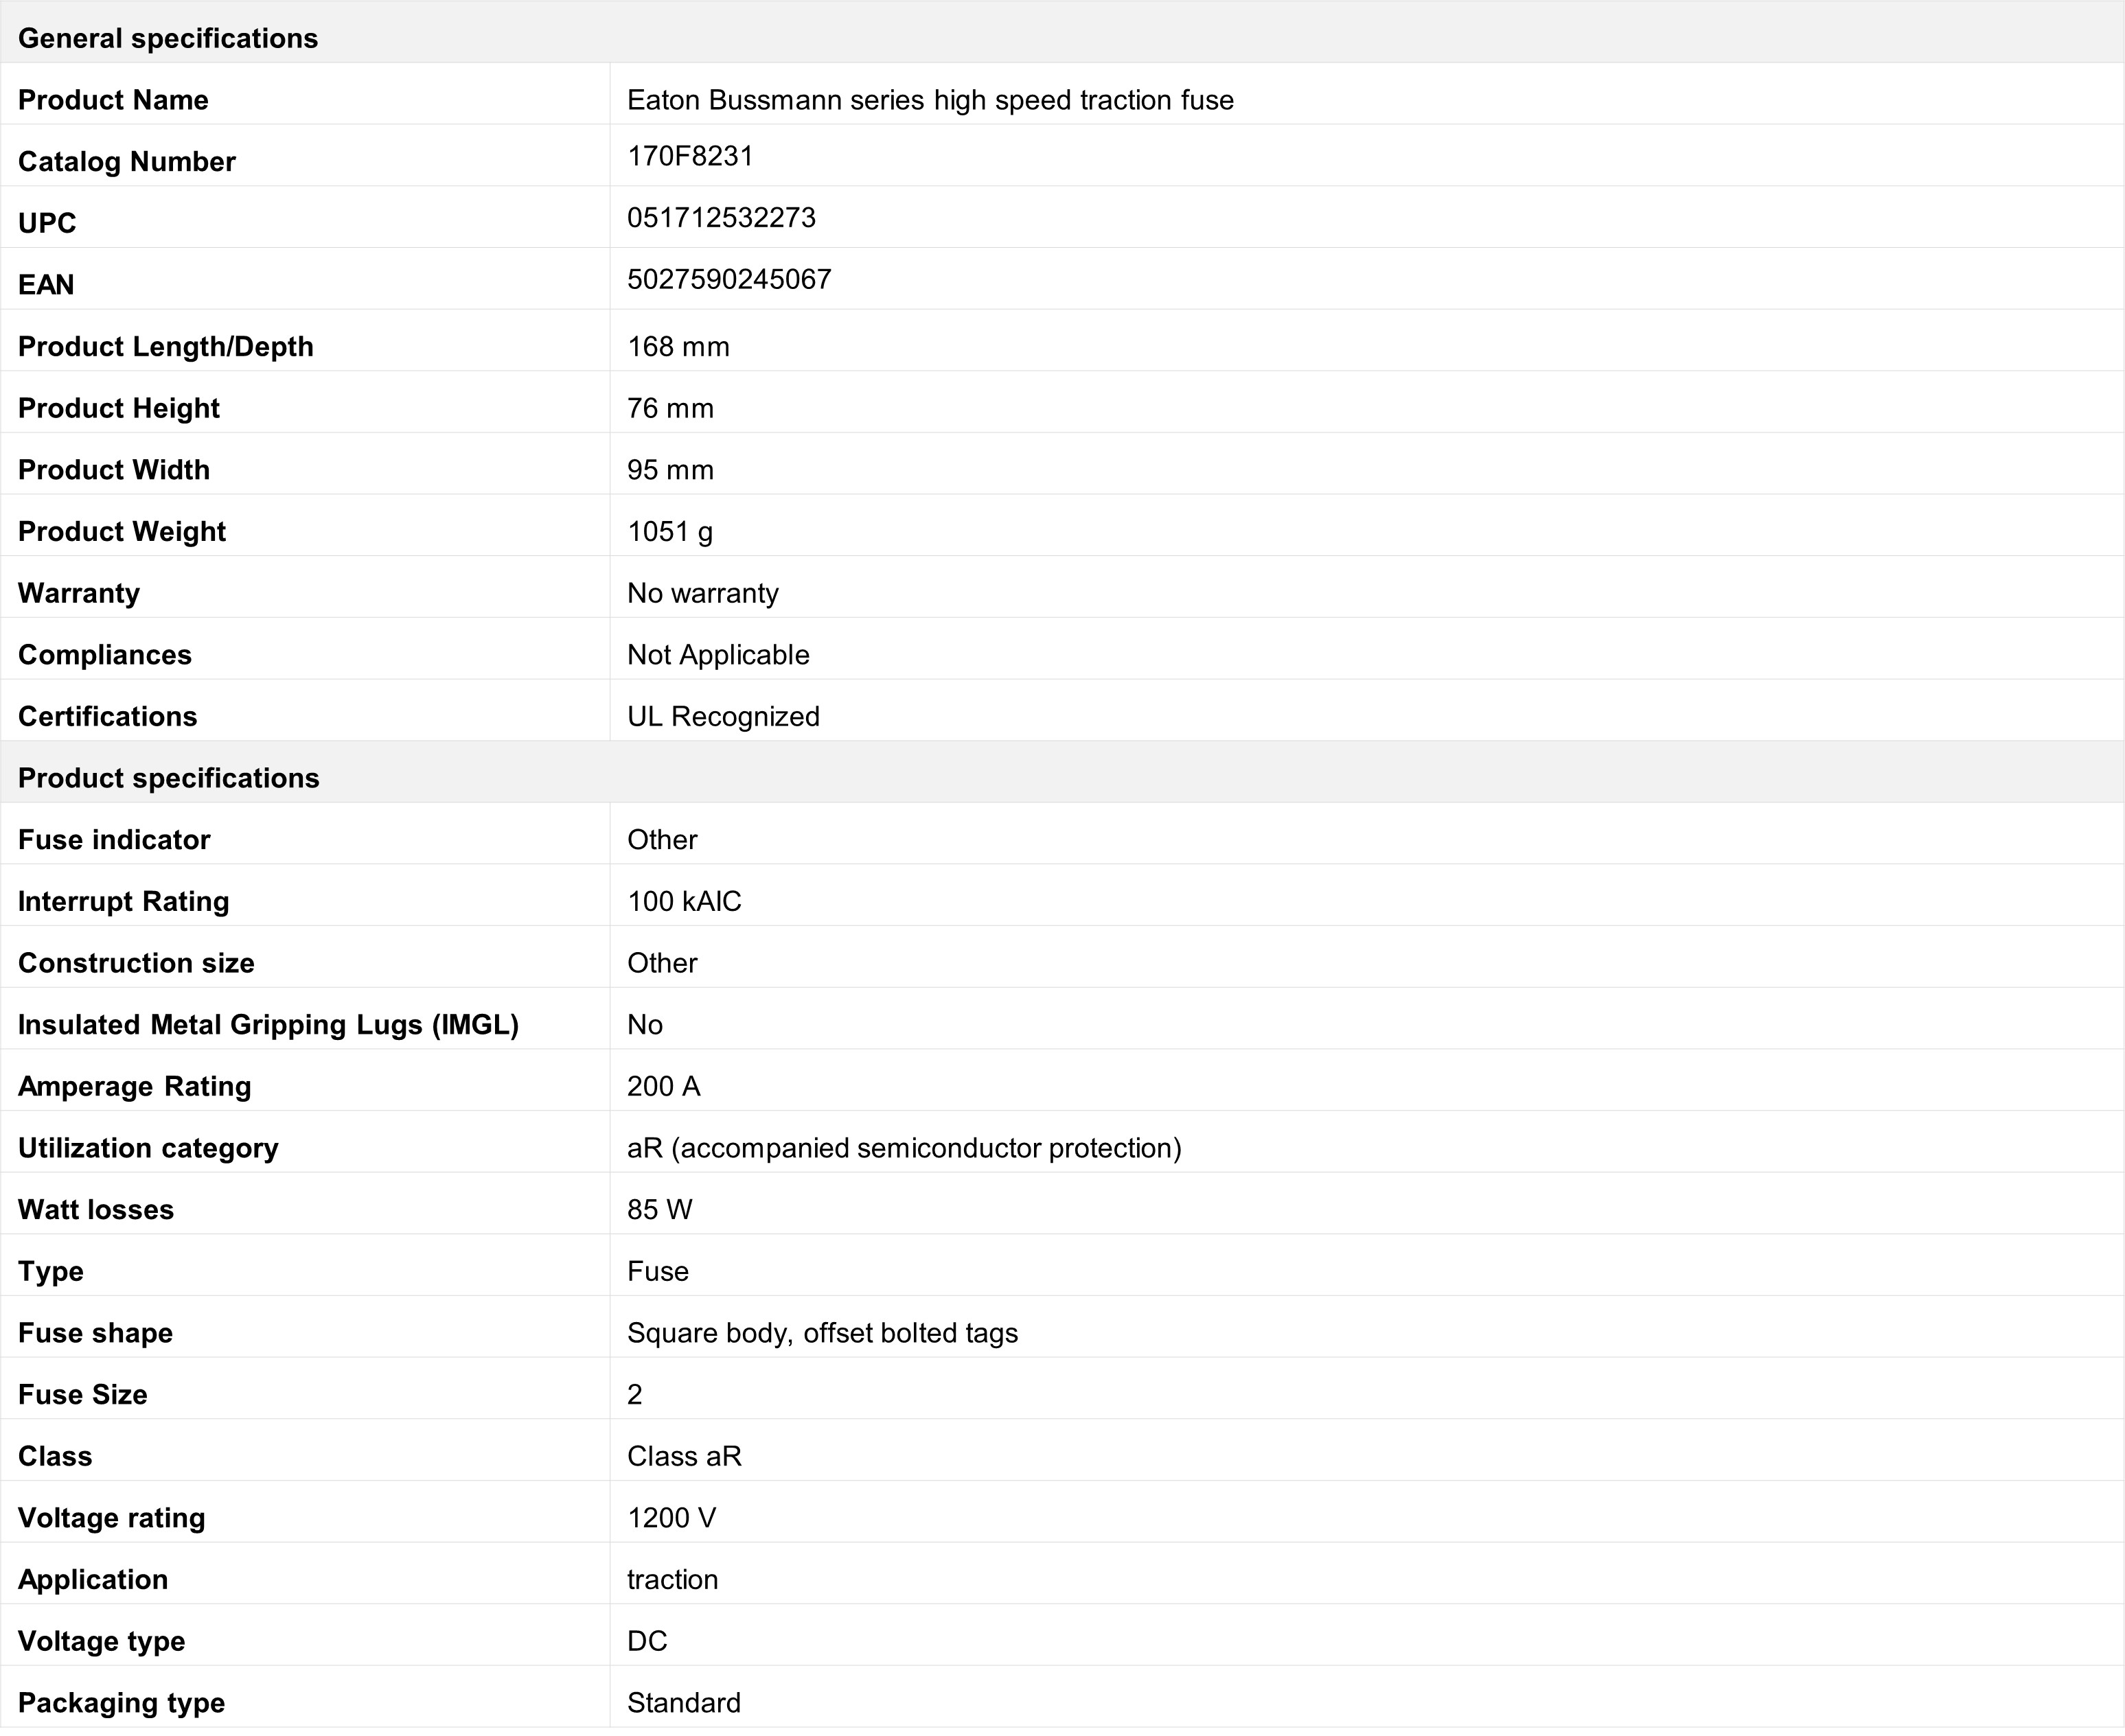This screenshot has width=2125, height=1736.
Task: Click the Product Length/Depth label
Action: (x=166, y=346)
